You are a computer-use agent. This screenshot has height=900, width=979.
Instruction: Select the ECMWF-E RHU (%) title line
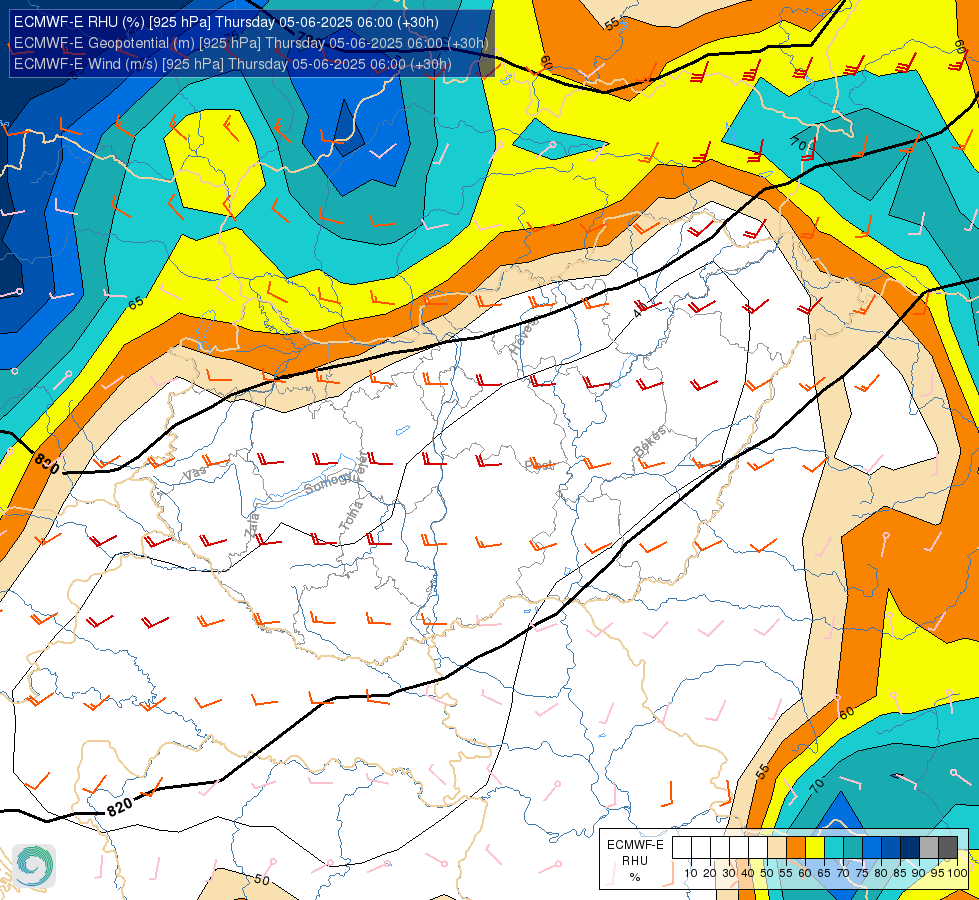coord(226,22)
